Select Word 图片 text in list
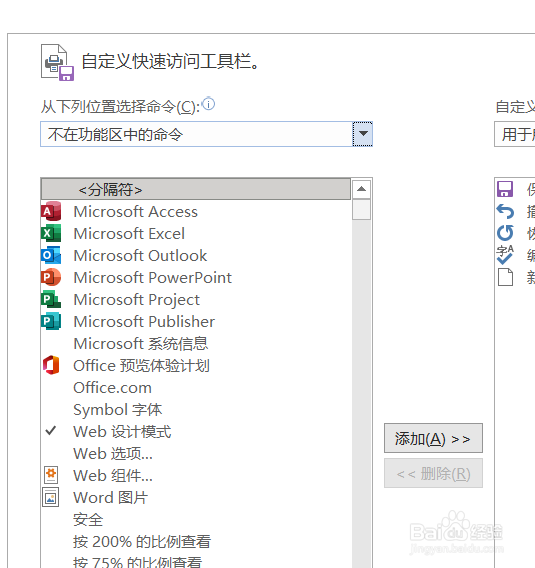Viewport: 535px width, 568px height. tap(110, 498)
